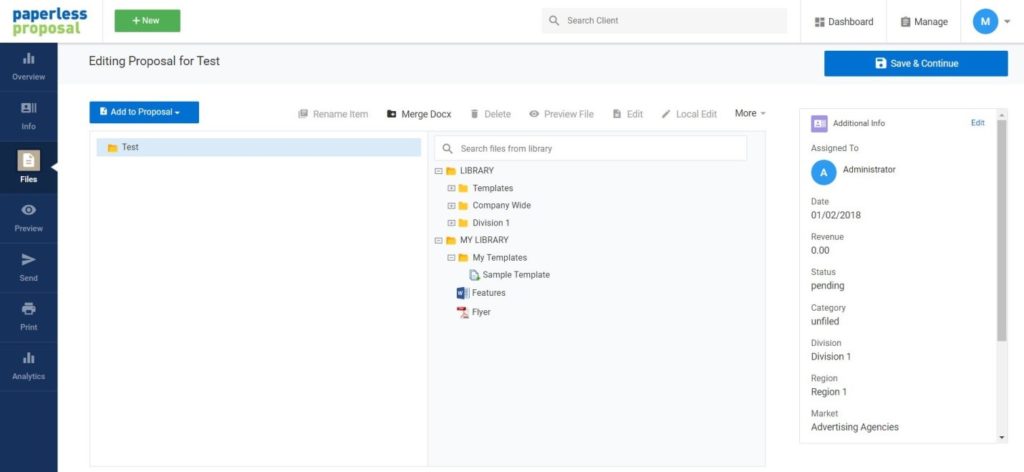Image resolution: width=1024 pixels, height=472 pixels.
Task: Open the Info section in sidebar
Action: [29, 117]
